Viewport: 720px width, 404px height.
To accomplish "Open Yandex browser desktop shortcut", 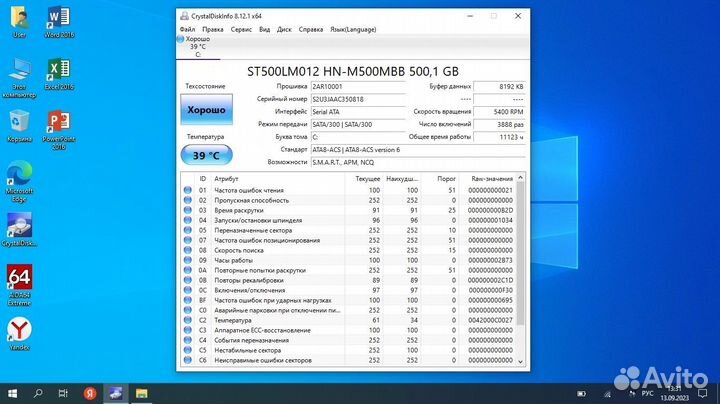I will tap(19, 333).
